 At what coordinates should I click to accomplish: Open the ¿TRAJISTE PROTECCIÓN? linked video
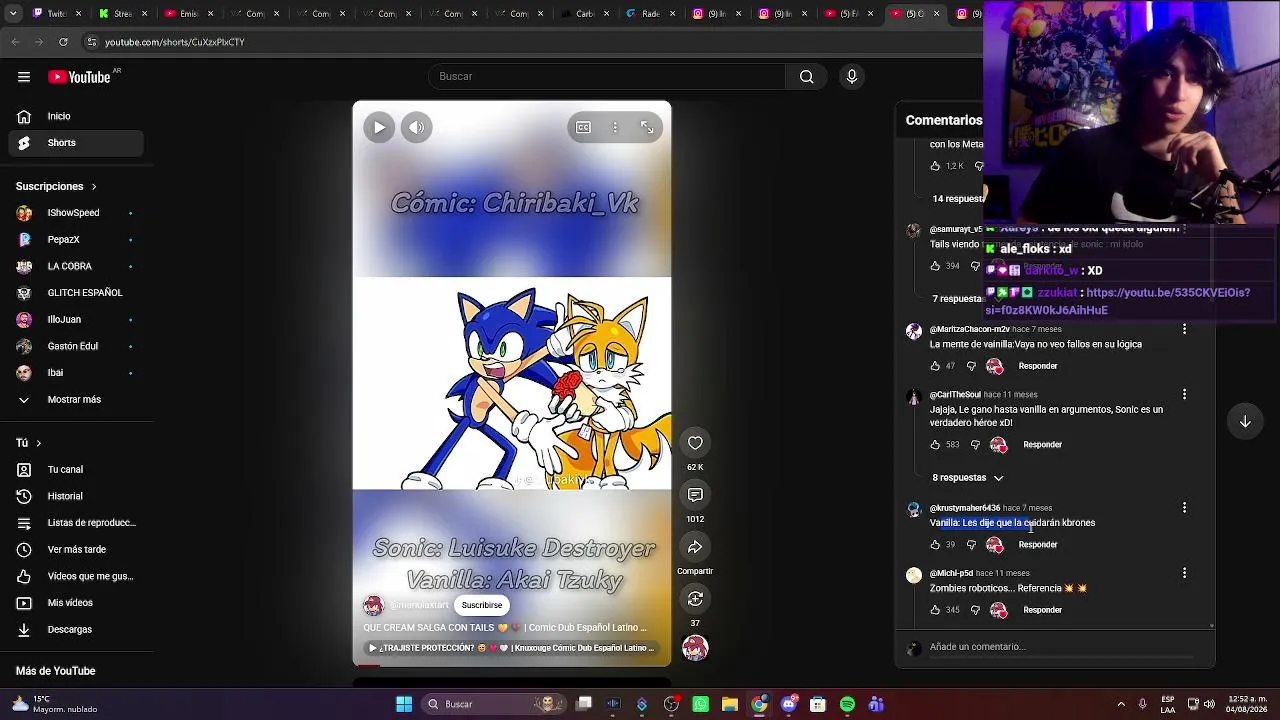click(x=511, y=648)
